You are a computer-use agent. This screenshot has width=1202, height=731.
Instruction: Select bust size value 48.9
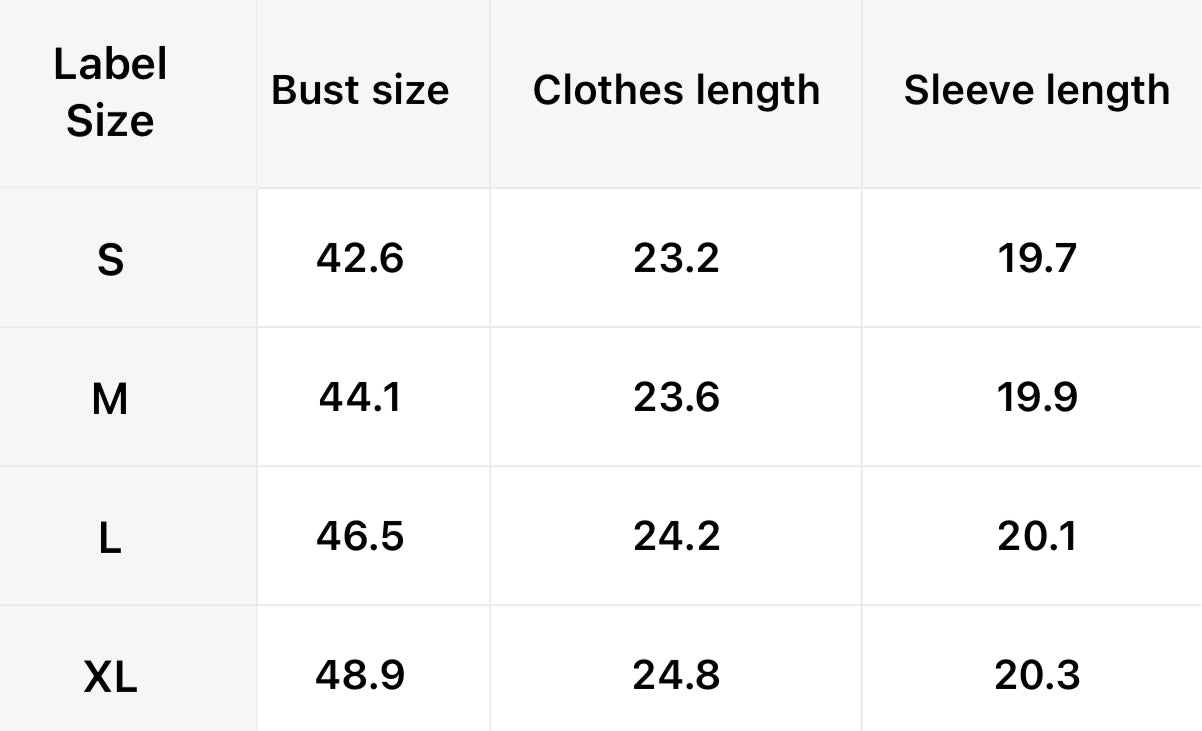360,675
